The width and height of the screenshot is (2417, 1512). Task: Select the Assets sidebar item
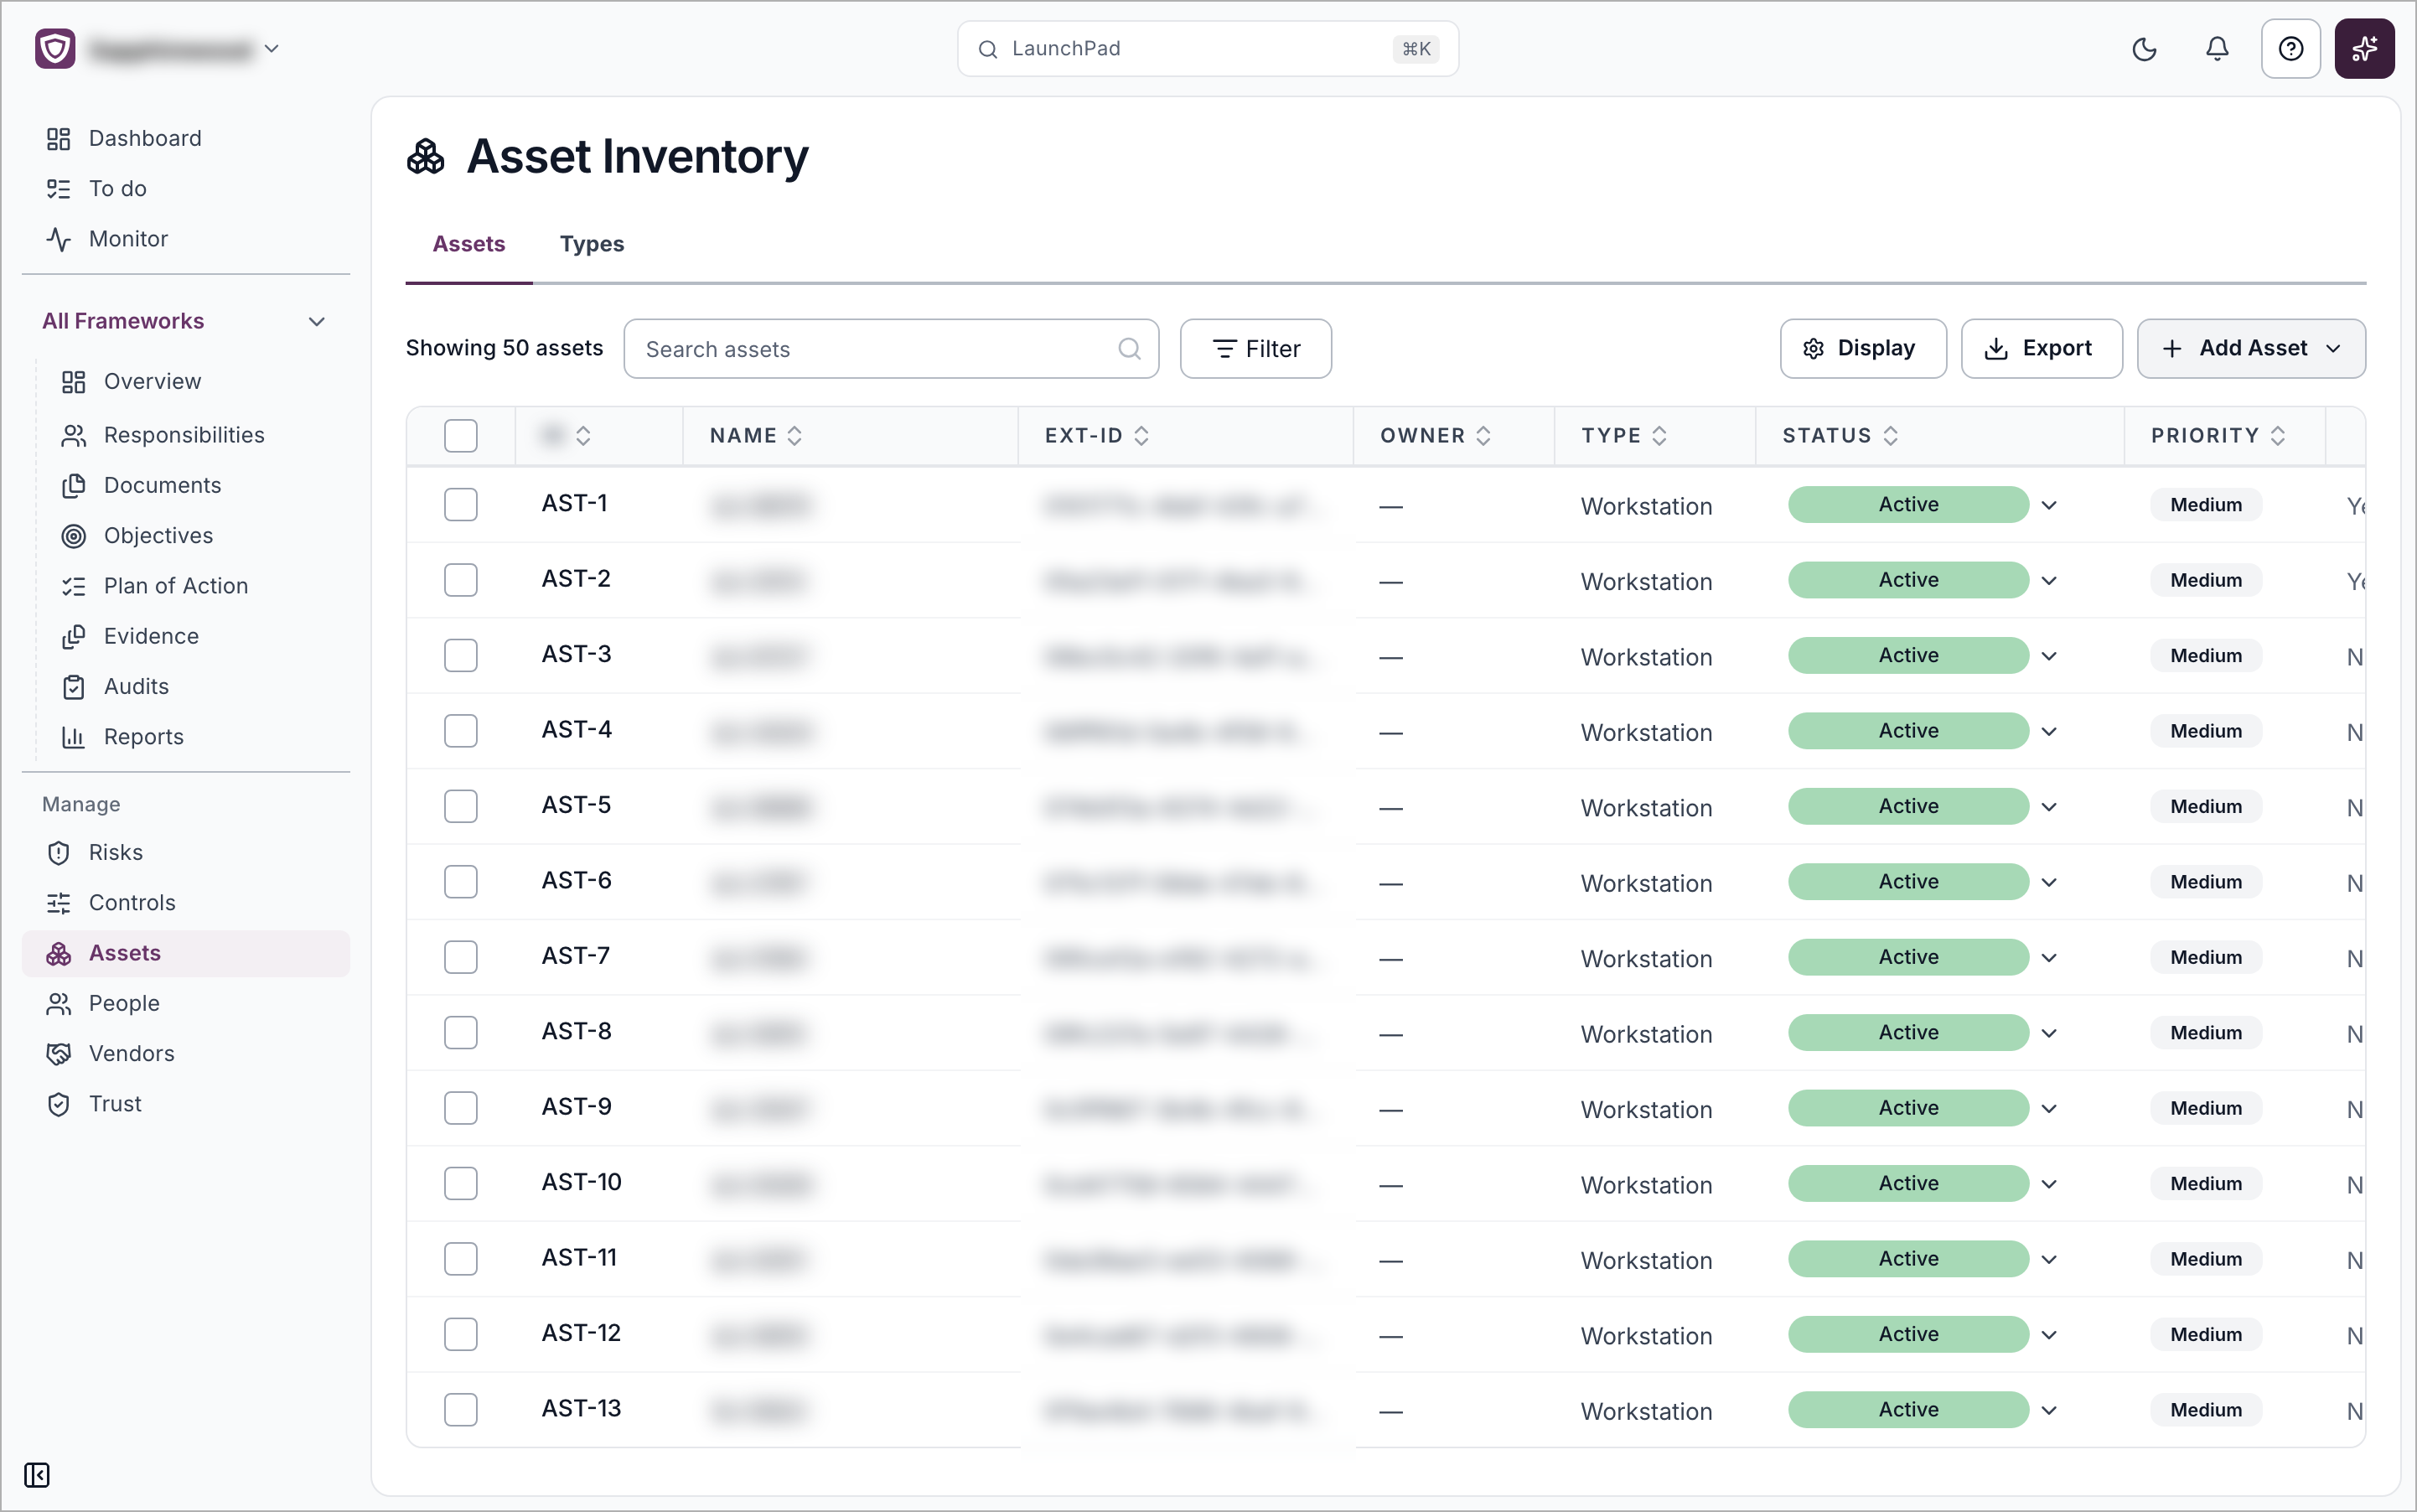tap(186, 953)
